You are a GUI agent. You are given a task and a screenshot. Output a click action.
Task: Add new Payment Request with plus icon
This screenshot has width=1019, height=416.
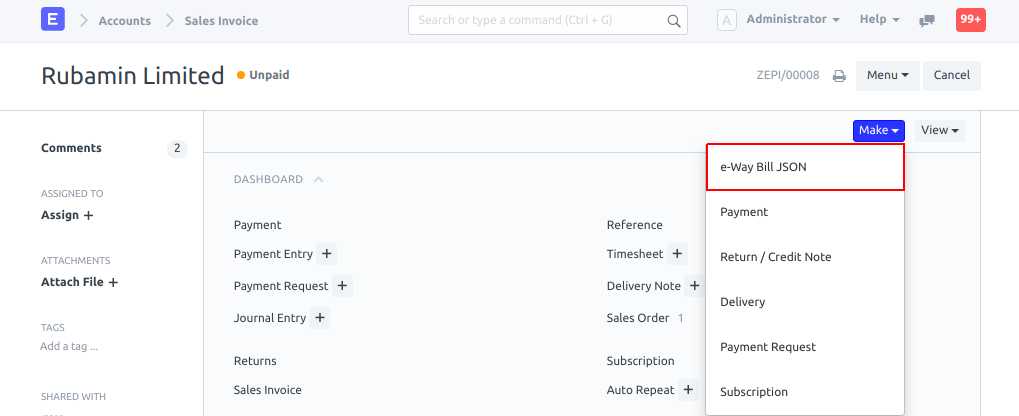342,286
